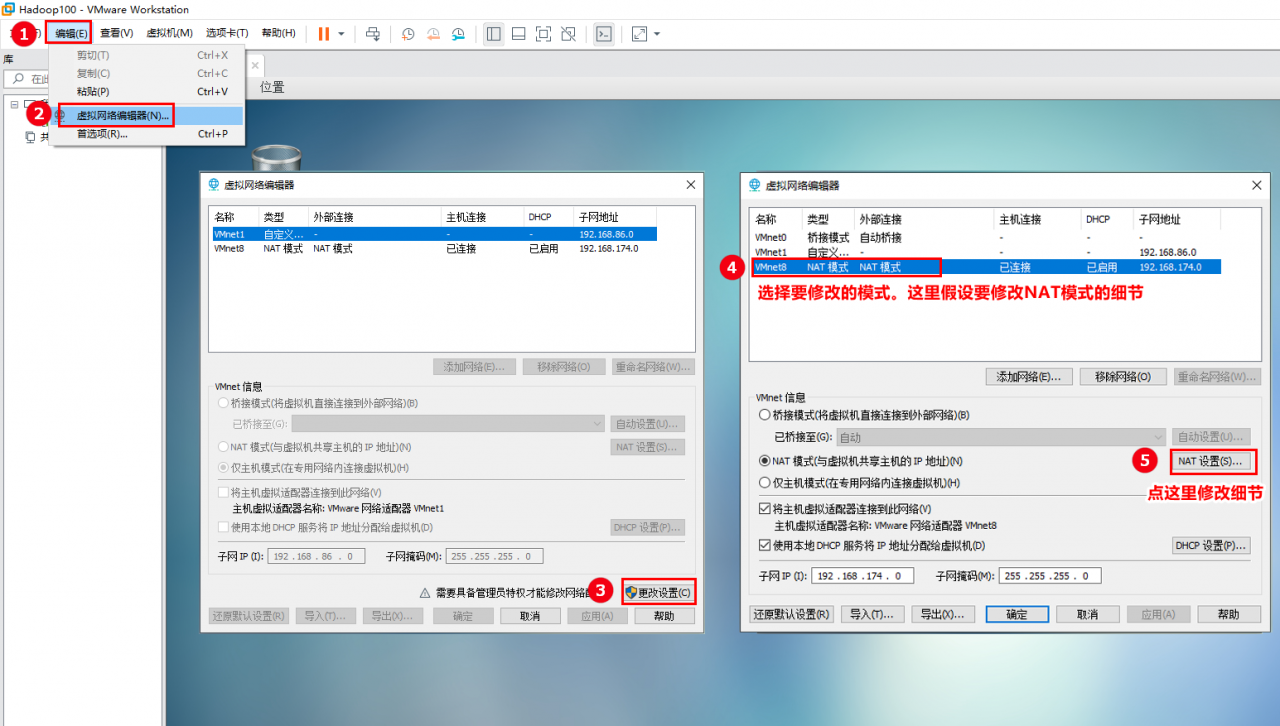Select NAT 模式 radio in right dialog

click(765, 461)
